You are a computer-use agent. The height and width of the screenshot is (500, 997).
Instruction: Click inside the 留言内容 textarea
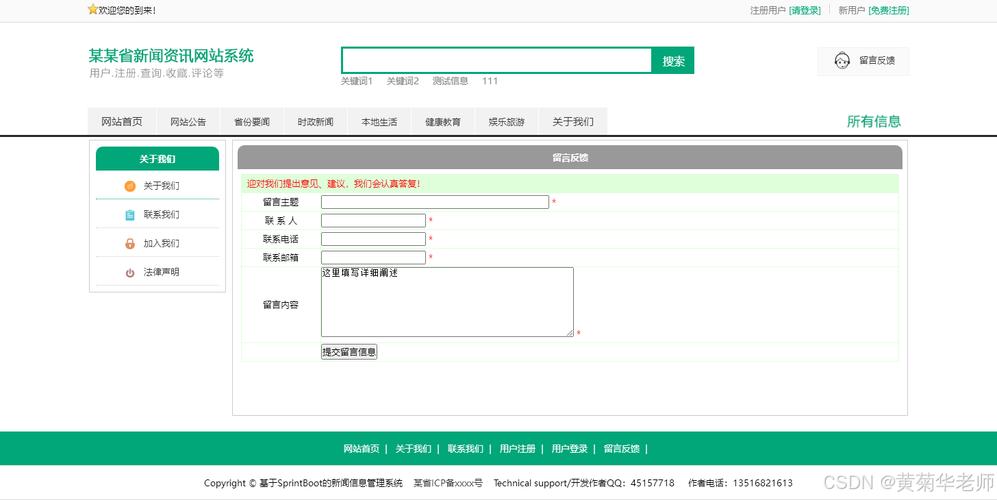pyautogui.click(x=447, y=302)
